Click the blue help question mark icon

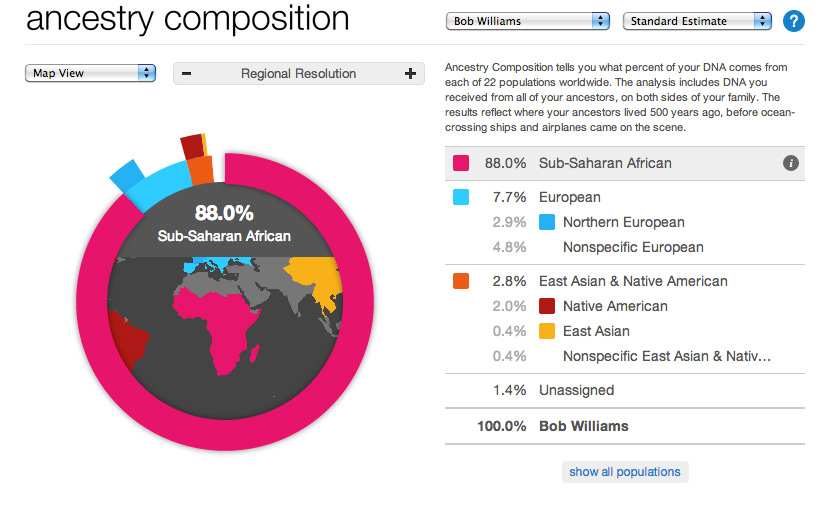click(794, 21)
